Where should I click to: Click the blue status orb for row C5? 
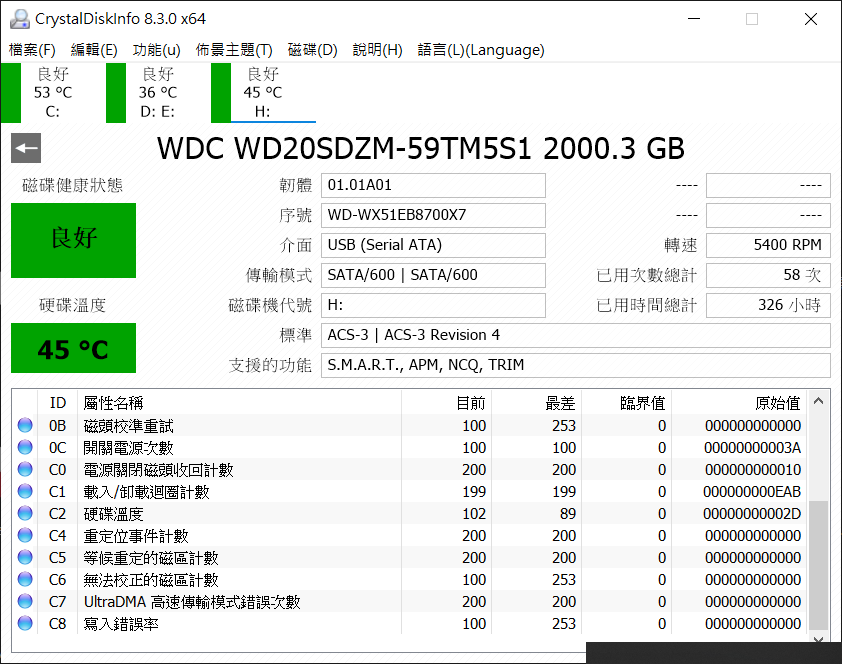(25, 557)
